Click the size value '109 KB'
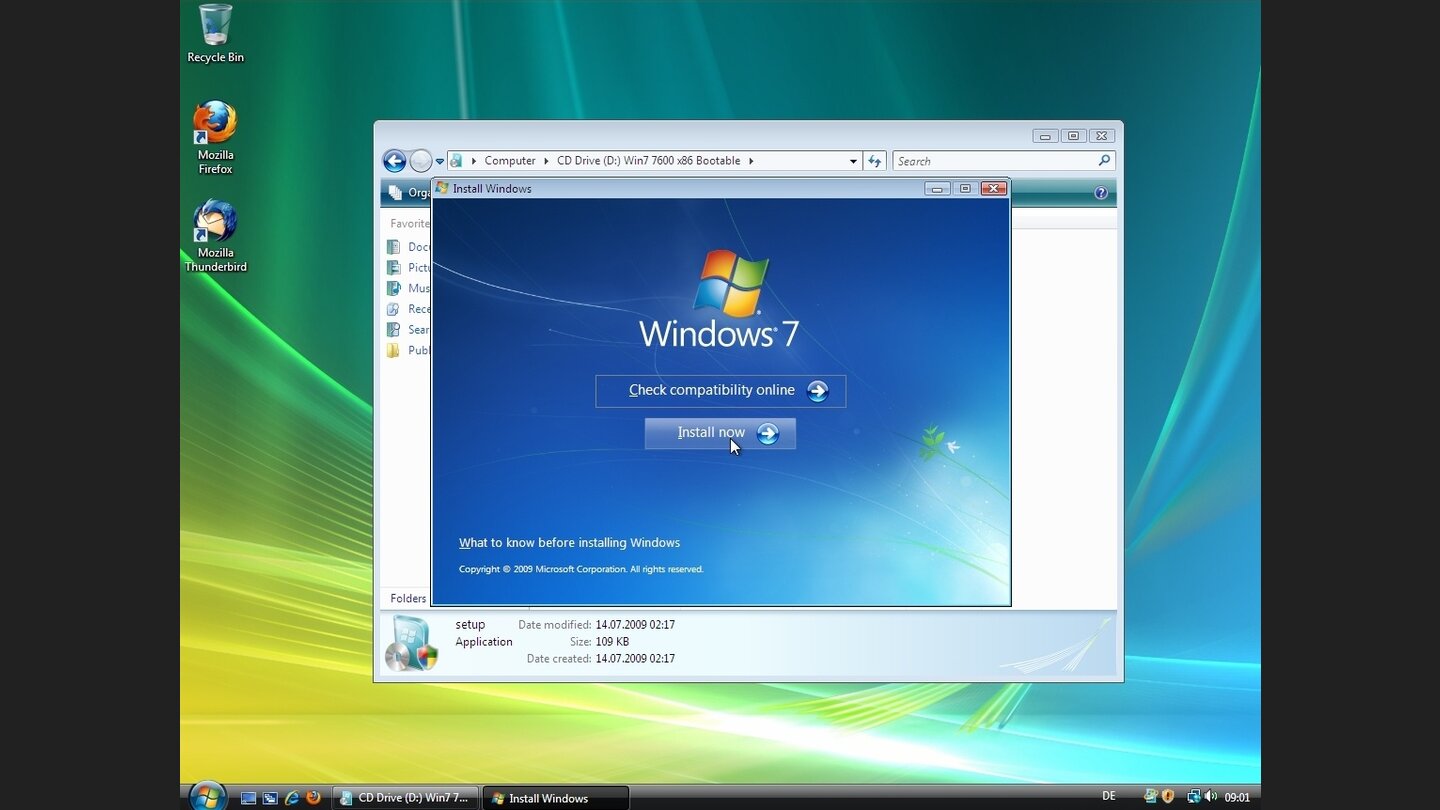The height and width of the screenshot is (810, 1440). 612,642
